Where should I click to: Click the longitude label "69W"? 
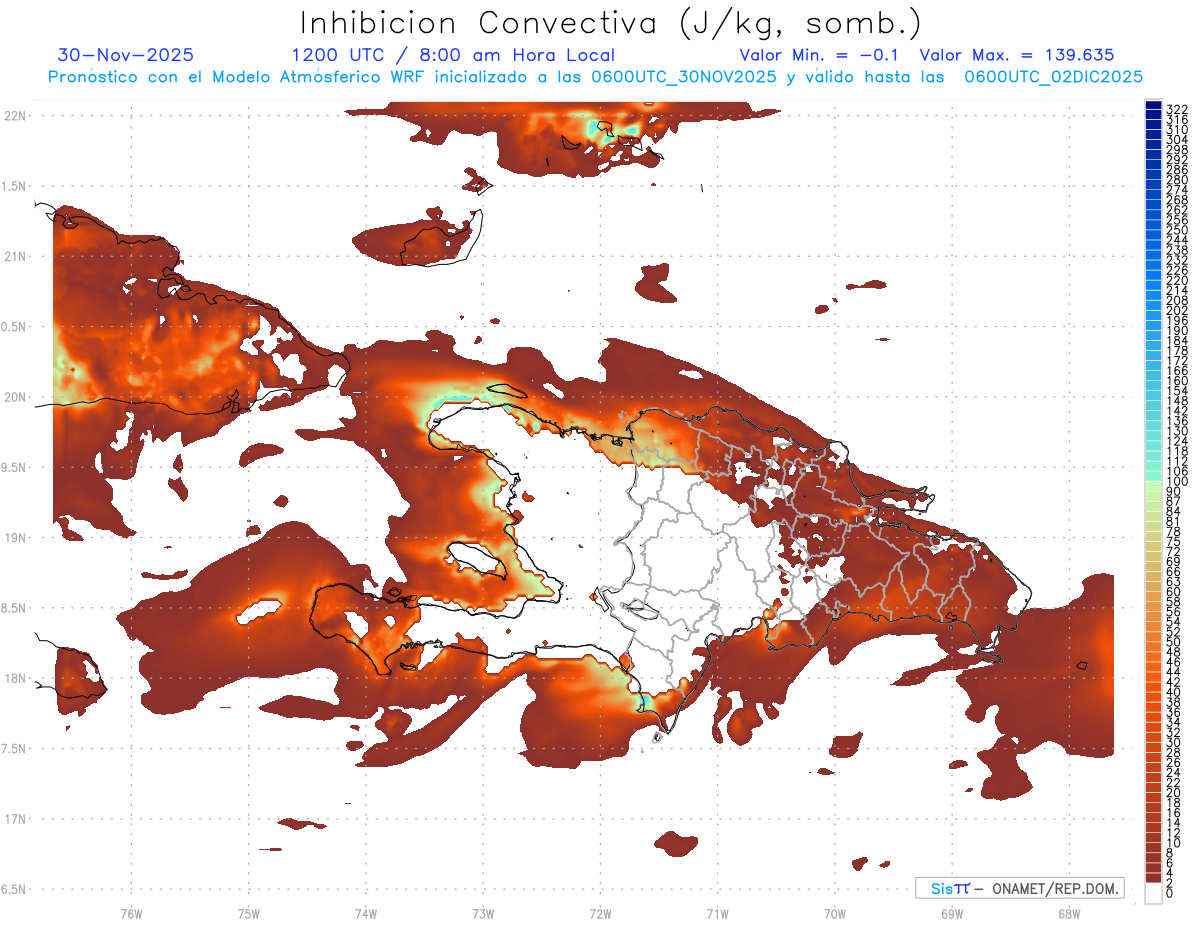[x=952, y=913]
